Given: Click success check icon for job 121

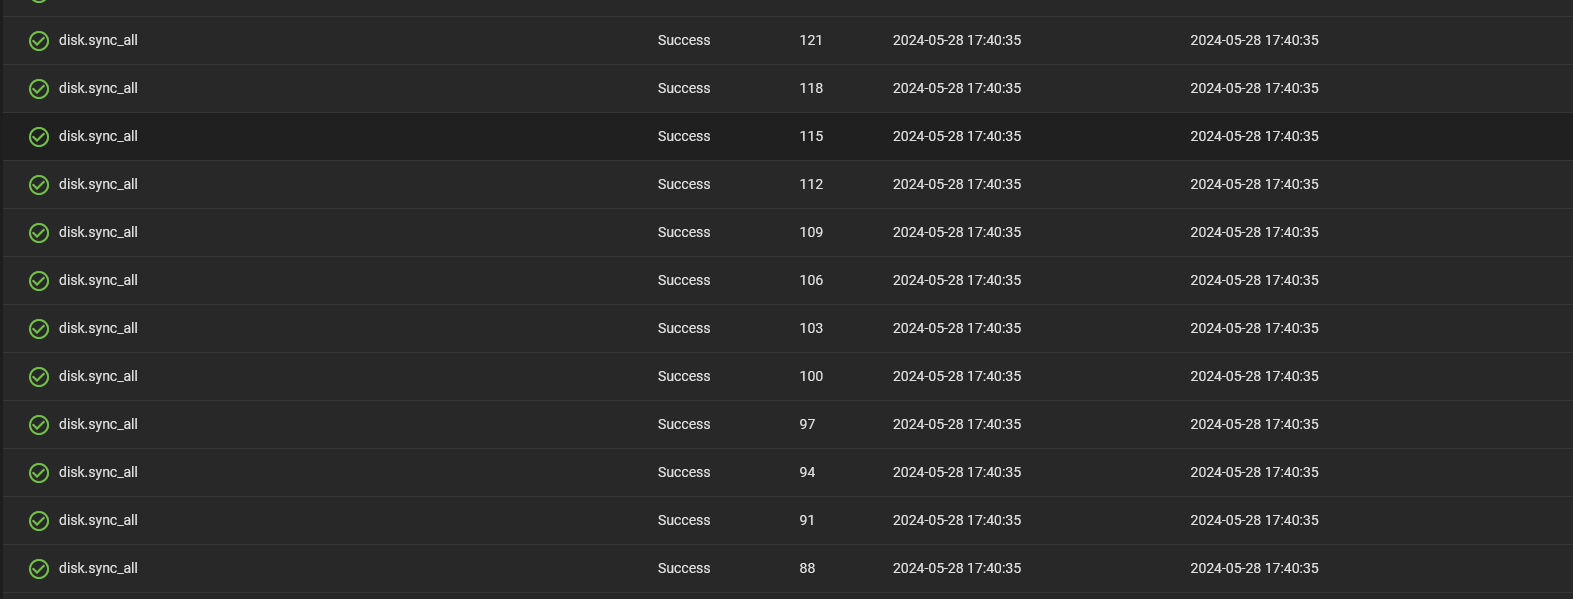Looking at the screenshot, I should tap(39, 41).
